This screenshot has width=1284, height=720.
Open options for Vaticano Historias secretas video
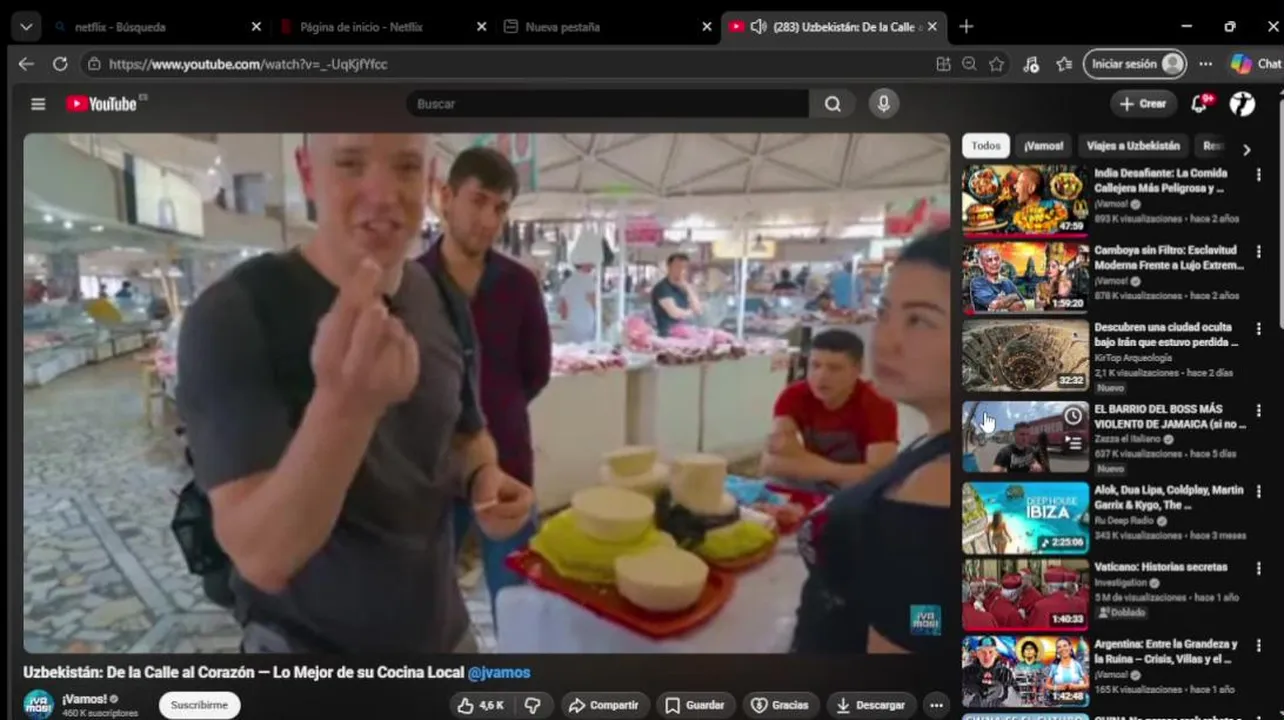coord(1259,568)
